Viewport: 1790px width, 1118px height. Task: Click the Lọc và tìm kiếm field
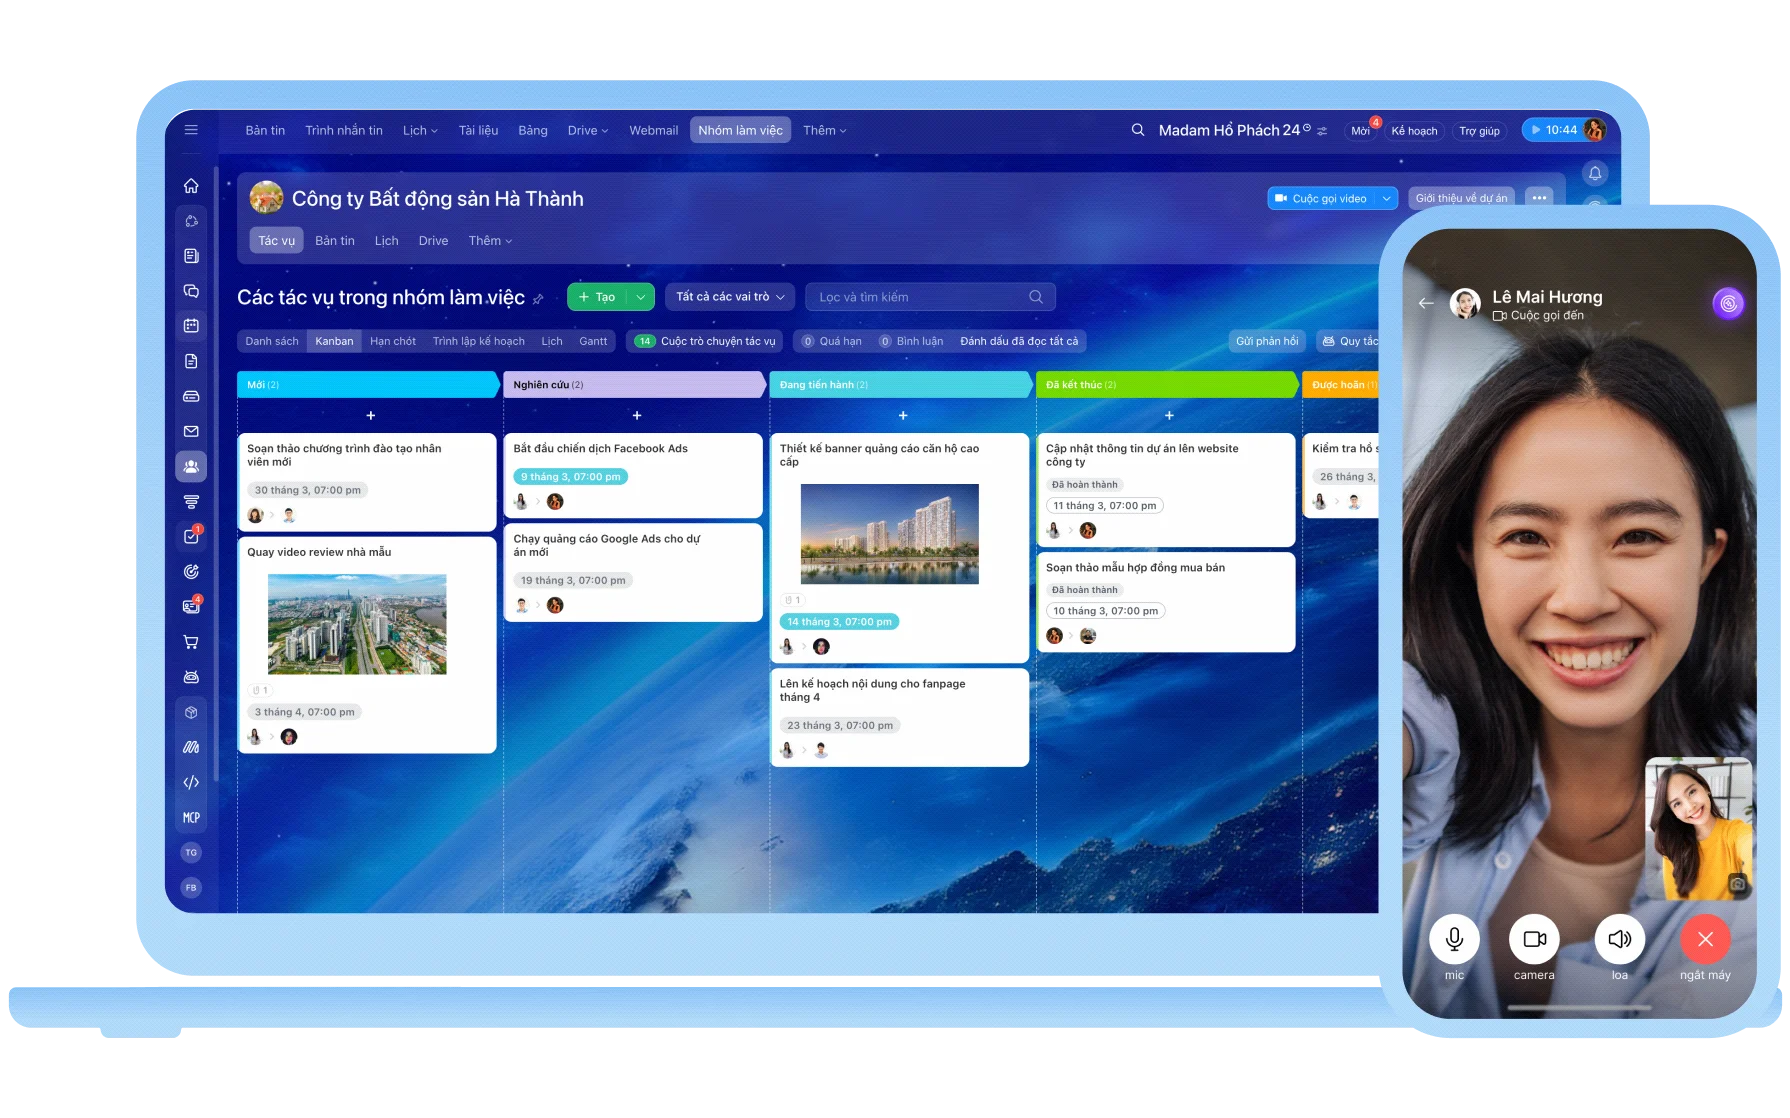[x=930, y=297]
